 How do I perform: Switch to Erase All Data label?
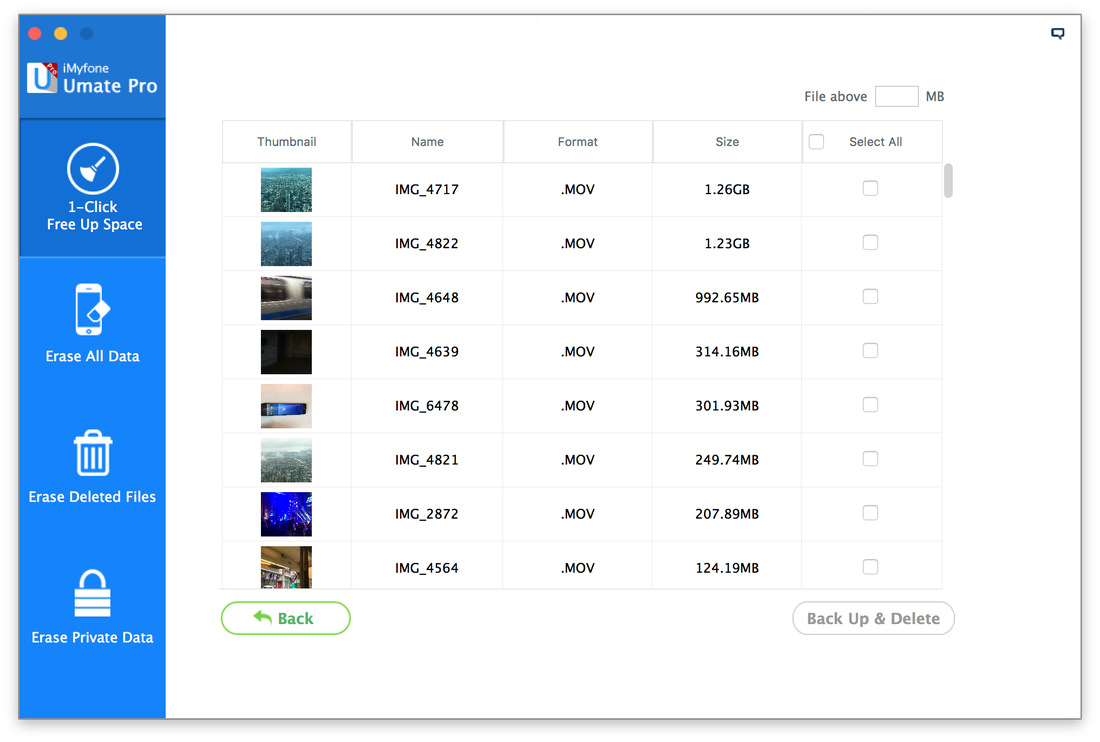(93, 356)
